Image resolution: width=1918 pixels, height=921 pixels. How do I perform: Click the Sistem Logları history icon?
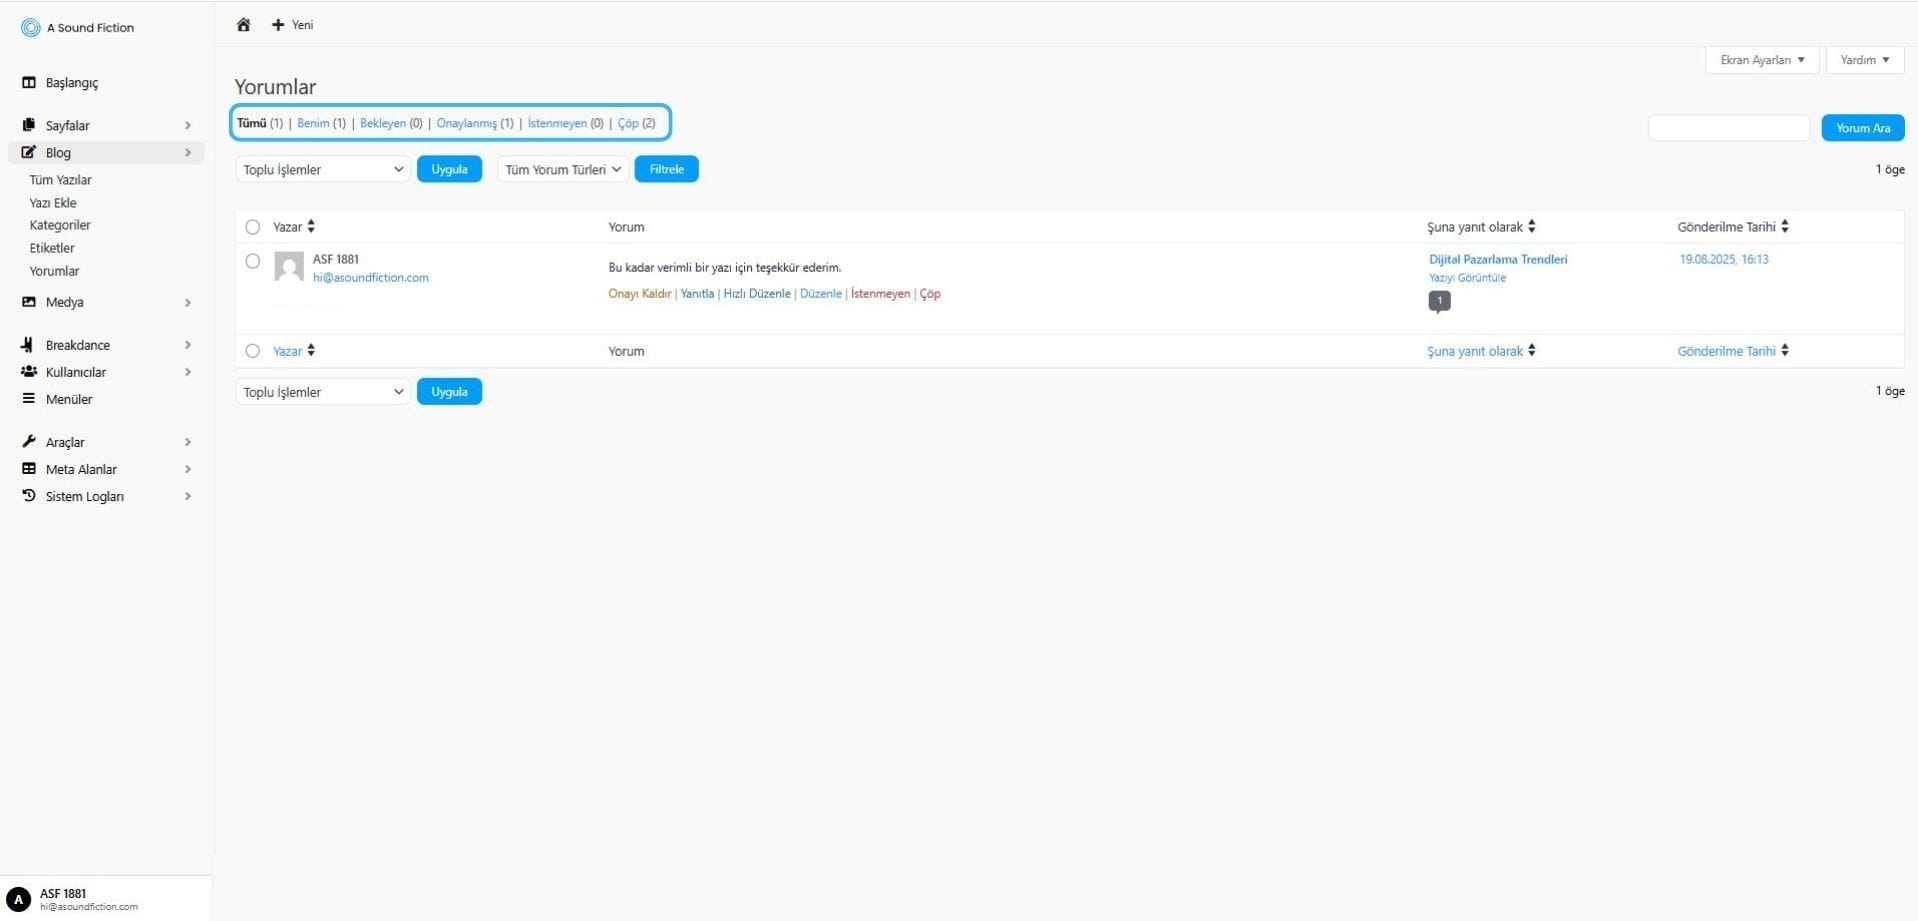pyautogui.click(x=29, y=496)
